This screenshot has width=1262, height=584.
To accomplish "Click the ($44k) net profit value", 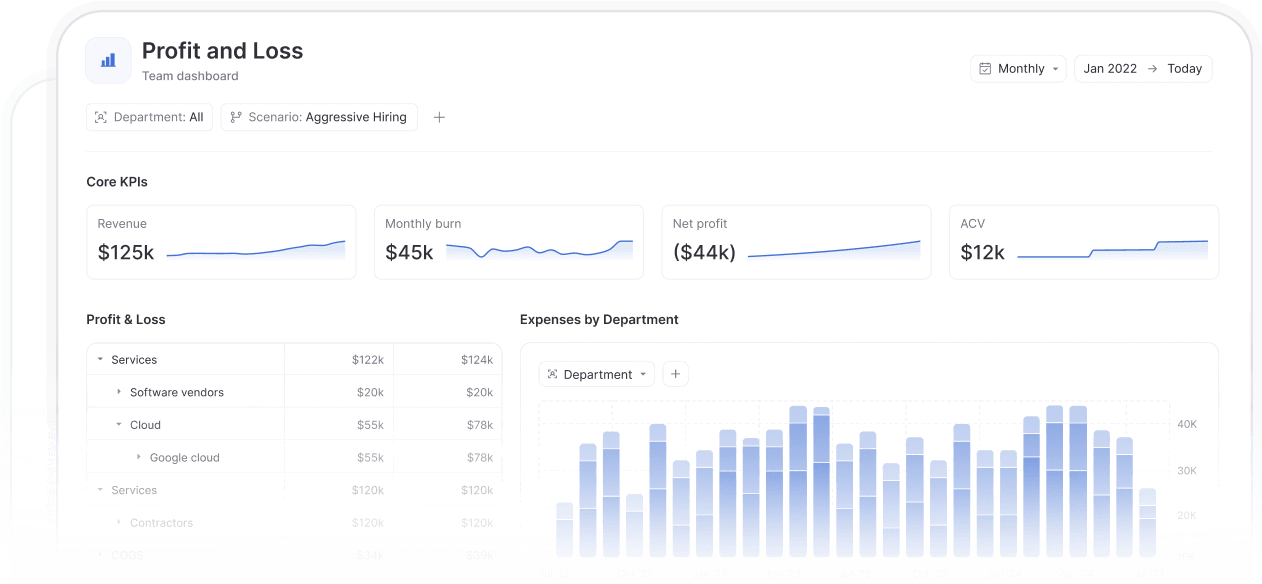I will tap(704, 252).
